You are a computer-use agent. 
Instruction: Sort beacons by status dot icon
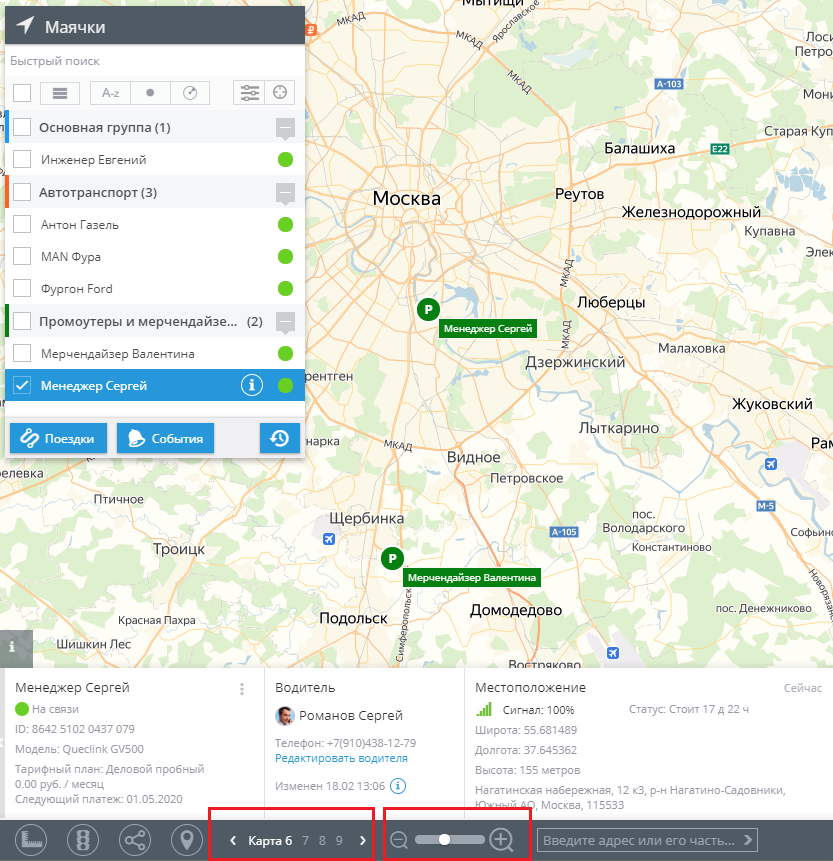(150, 93)
